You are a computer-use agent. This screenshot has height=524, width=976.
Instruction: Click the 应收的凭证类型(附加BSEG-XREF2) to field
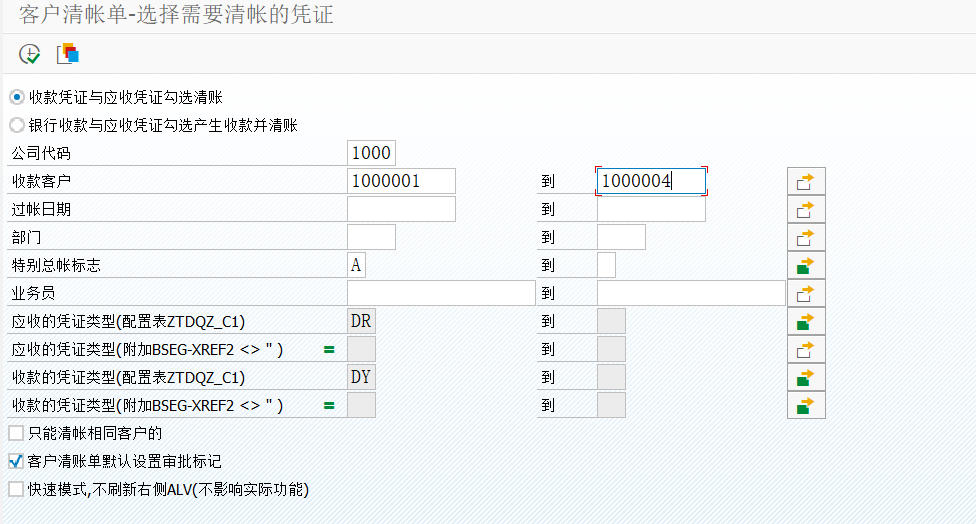click(611, 349)
